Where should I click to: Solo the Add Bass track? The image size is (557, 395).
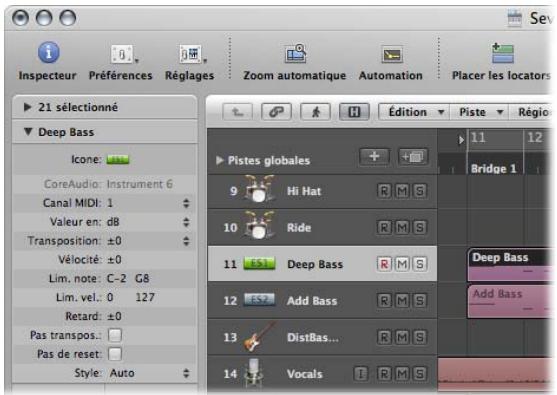420,301
